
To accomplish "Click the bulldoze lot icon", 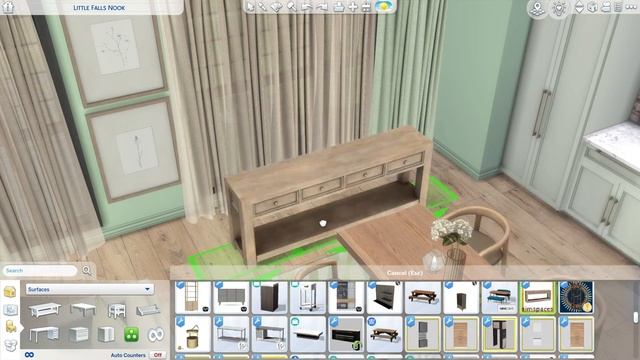I will [366, 7].
